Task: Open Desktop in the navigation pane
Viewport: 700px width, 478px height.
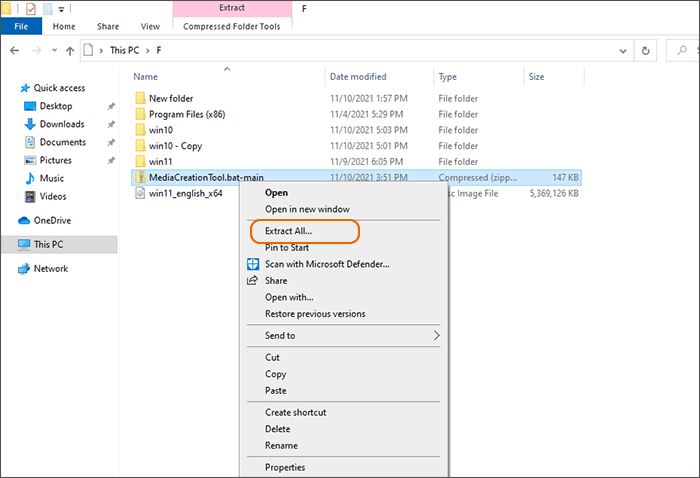Action: click(x=56, y=106)
